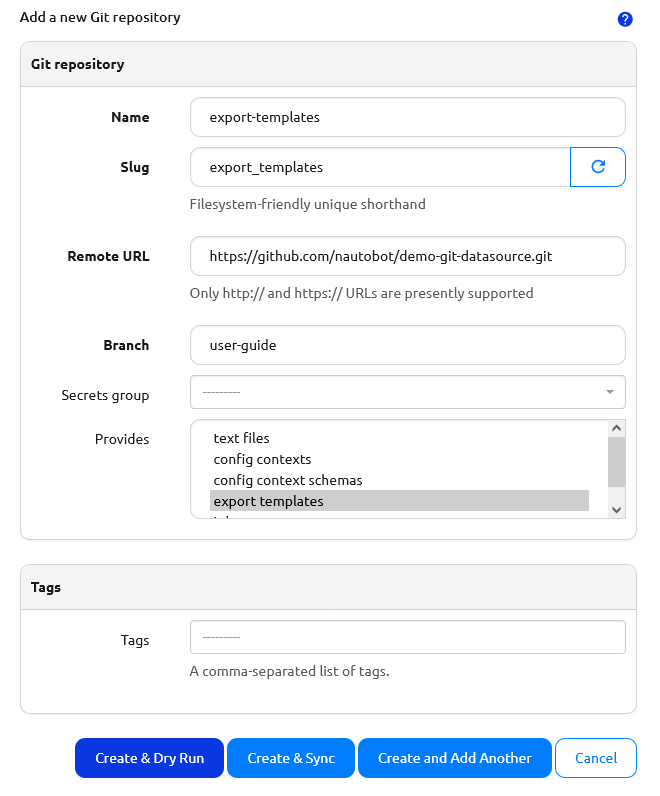Click into the Name field with export-templates
Viewport: 660px width, 796px height.
pos(408,117)
